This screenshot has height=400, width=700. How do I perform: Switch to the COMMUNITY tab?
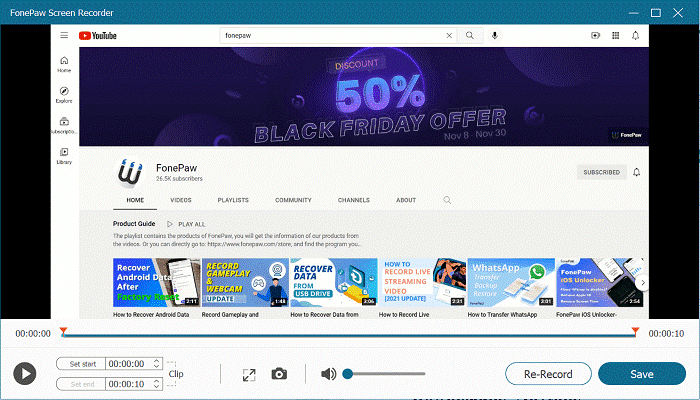point(293,200)
